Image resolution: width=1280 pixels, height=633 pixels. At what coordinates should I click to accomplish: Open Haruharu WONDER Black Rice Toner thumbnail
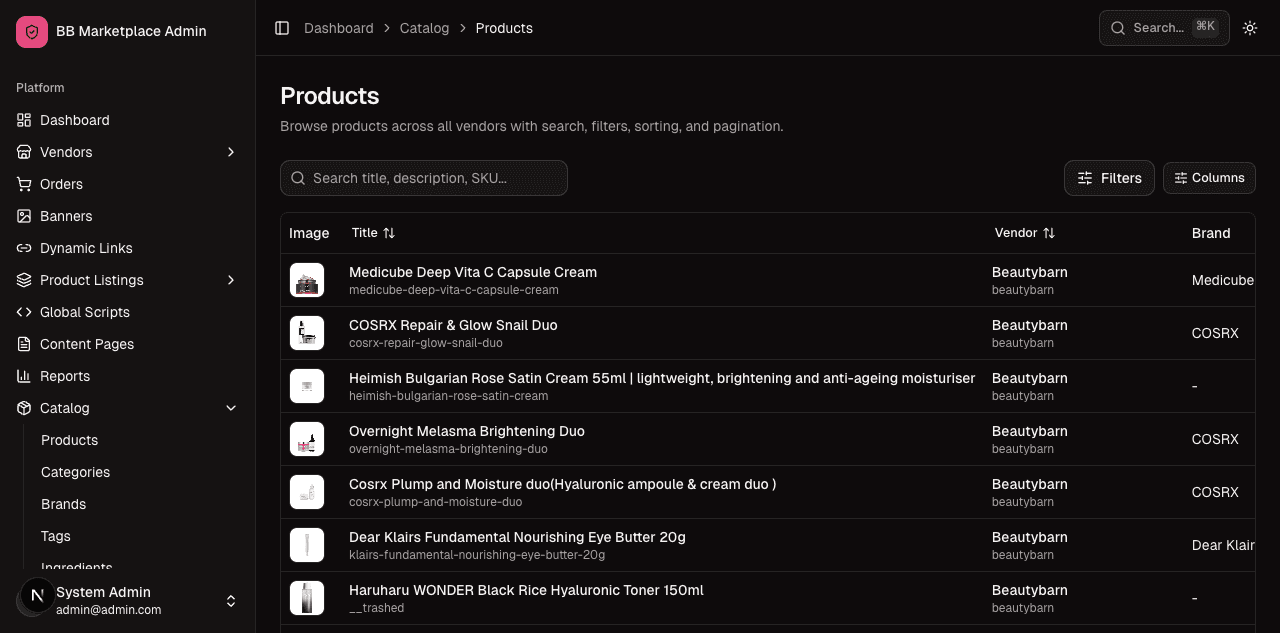click(307, 598)
